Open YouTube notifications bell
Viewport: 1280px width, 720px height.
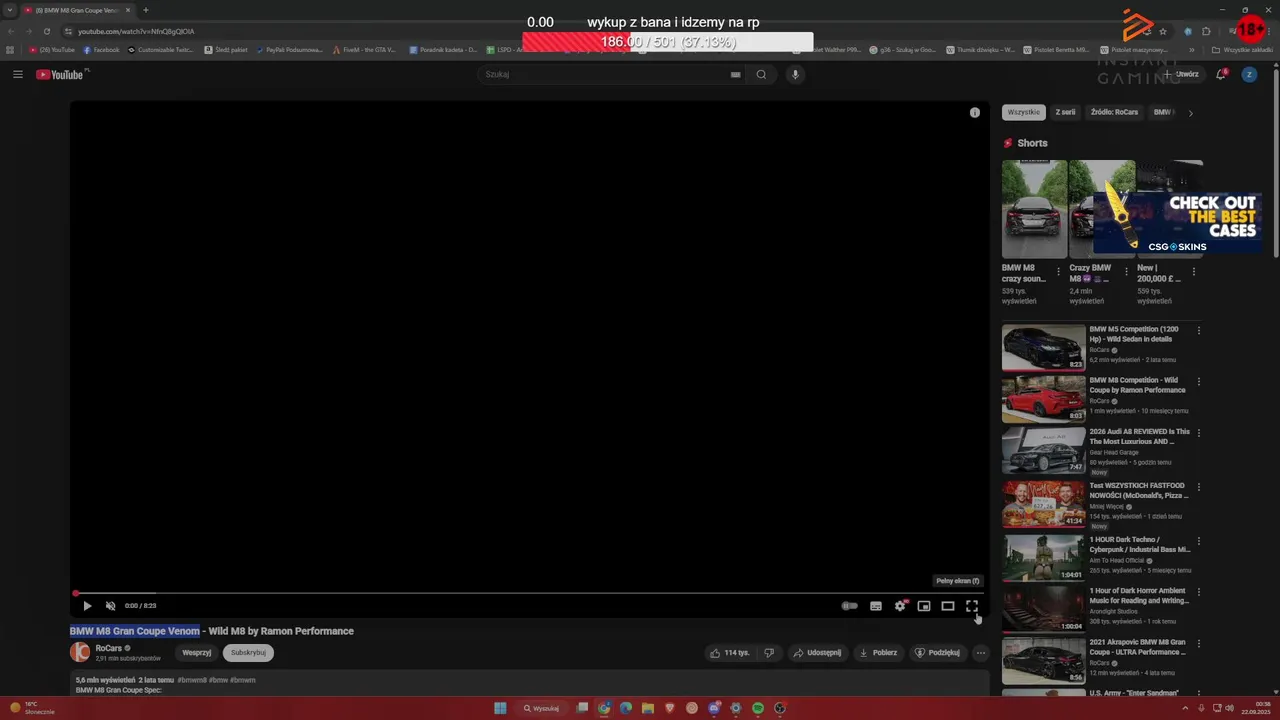(1220, 74)
